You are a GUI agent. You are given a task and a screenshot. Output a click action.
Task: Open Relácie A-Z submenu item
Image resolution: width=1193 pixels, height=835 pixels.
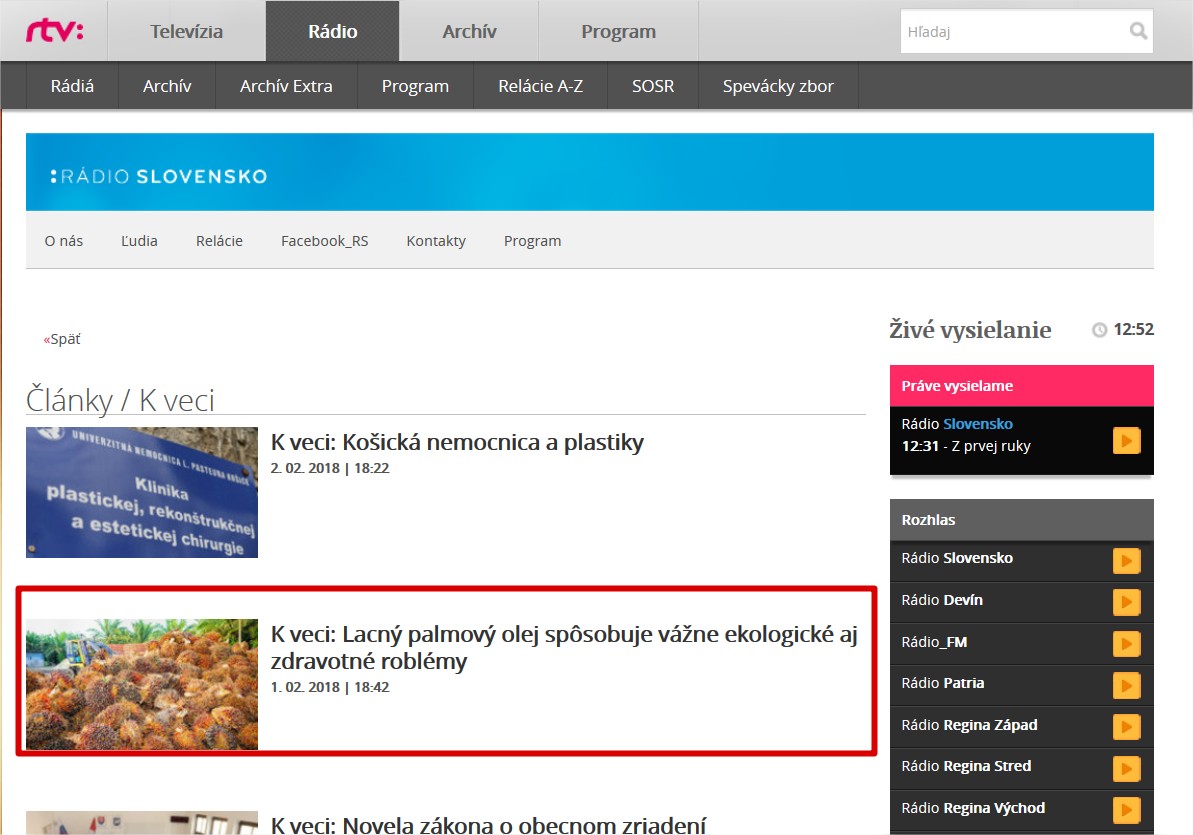[541, 86]
